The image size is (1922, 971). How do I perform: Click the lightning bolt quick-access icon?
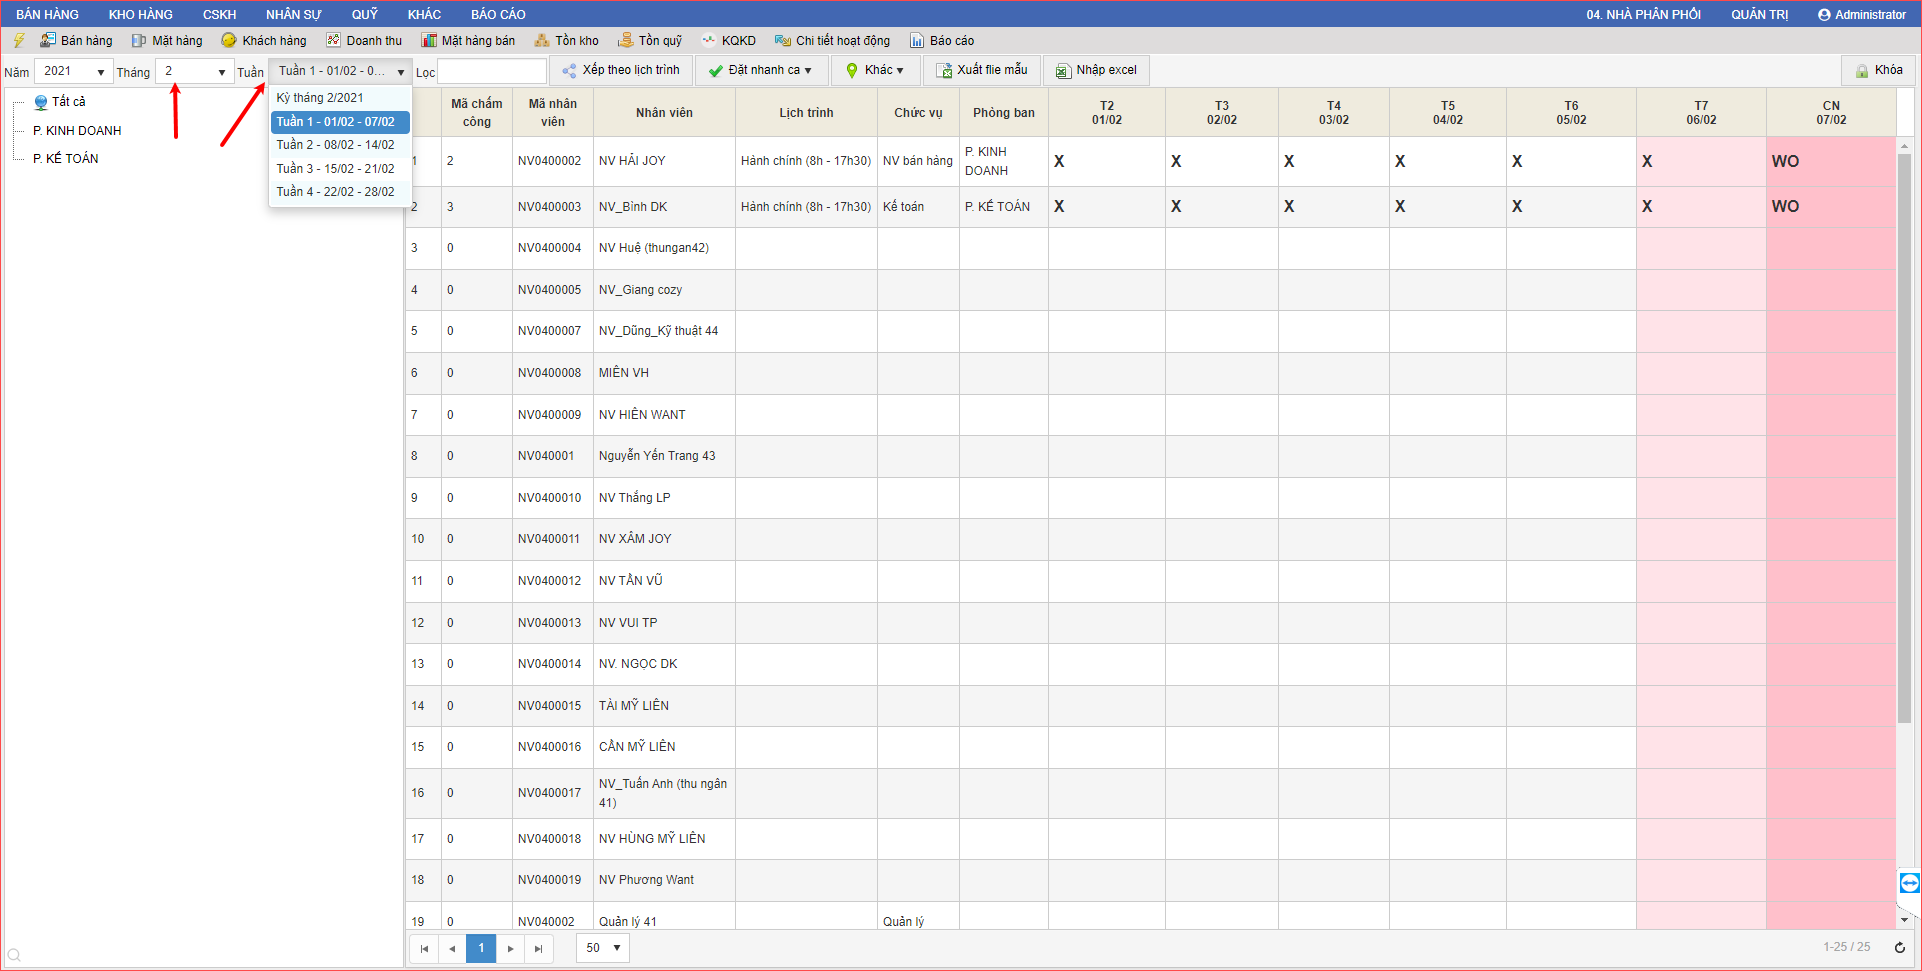tap(18, 41)
